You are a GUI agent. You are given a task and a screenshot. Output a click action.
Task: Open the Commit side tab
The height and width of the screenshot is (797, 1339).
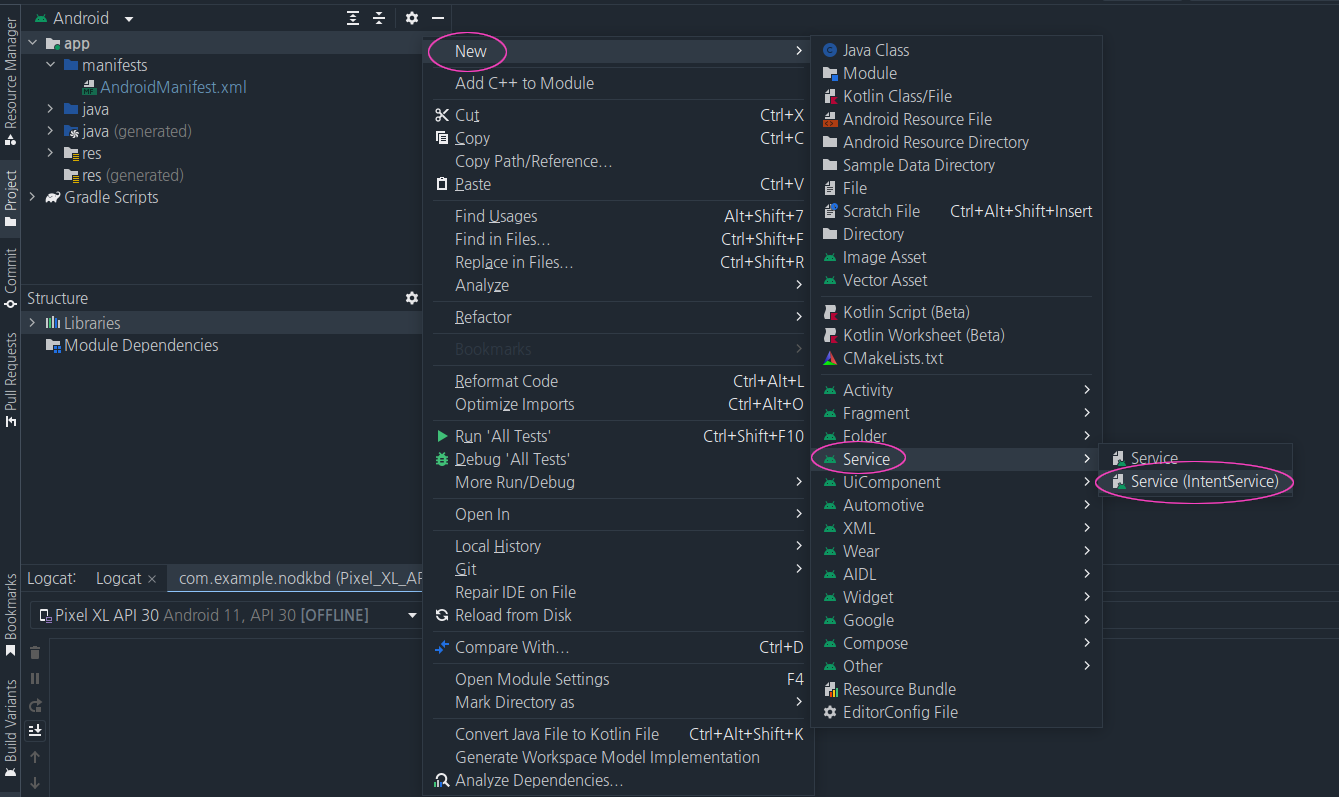tap(10, 278)
